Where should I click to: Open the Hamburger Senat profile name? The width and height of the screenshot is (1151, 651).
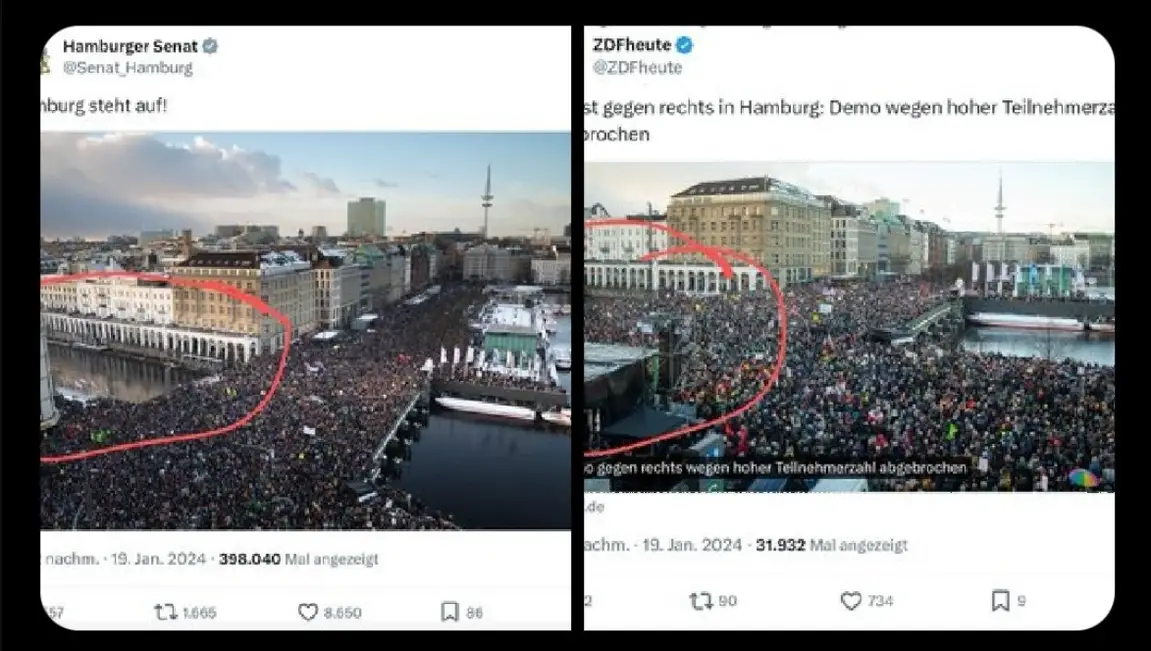[130, 46]
